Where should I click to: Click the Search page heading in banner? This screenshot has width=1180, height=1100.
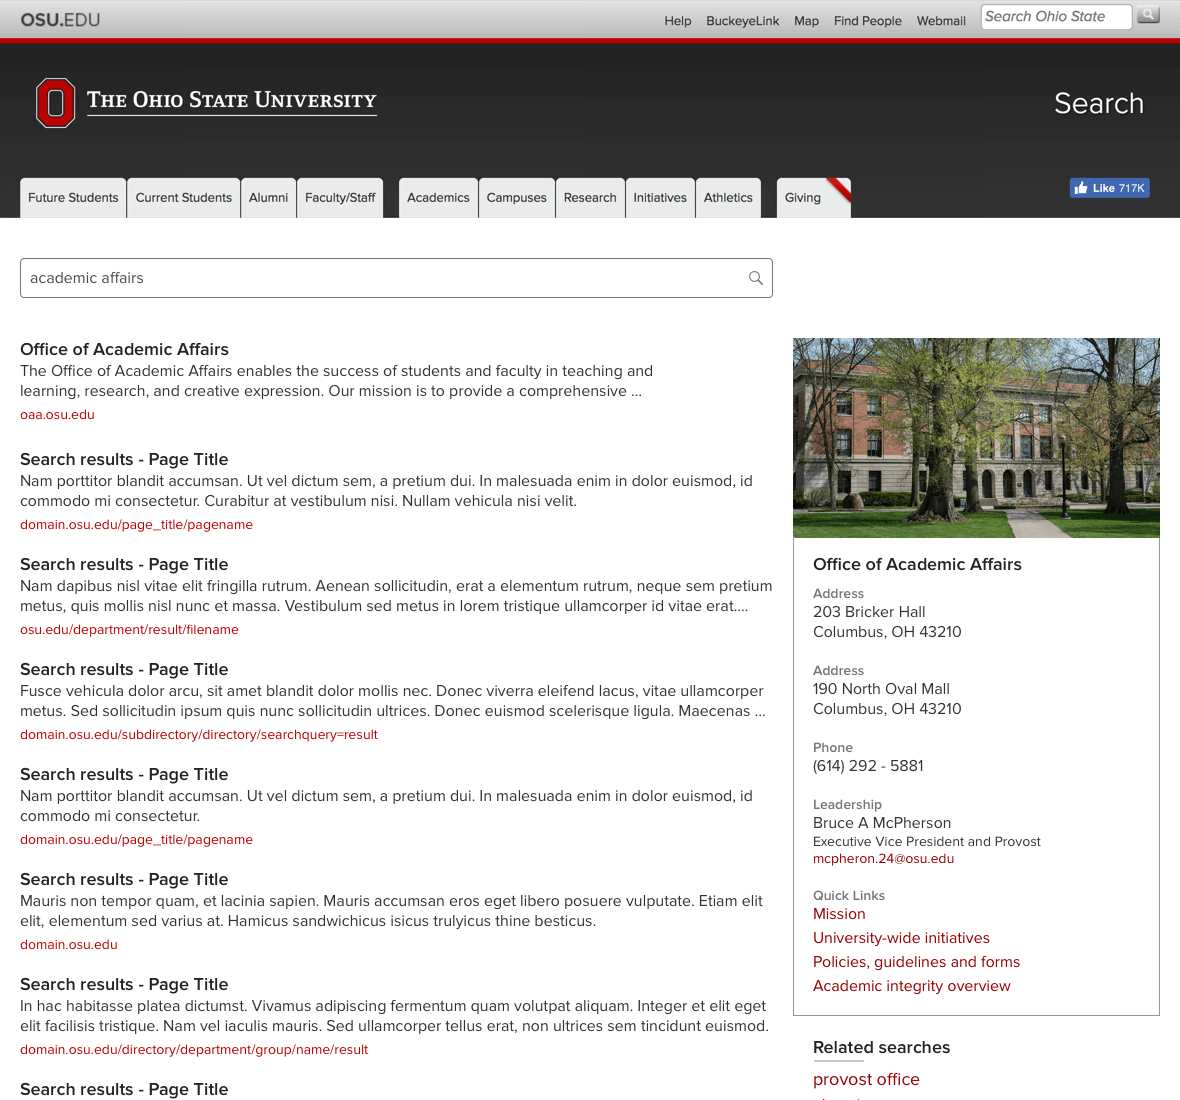(x=1099, y=103)
